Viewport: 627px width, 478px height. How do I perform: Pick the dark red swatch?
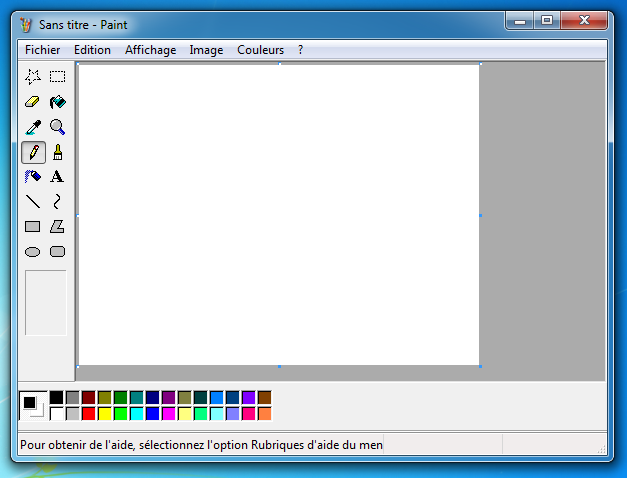click(x=88, y=398)
